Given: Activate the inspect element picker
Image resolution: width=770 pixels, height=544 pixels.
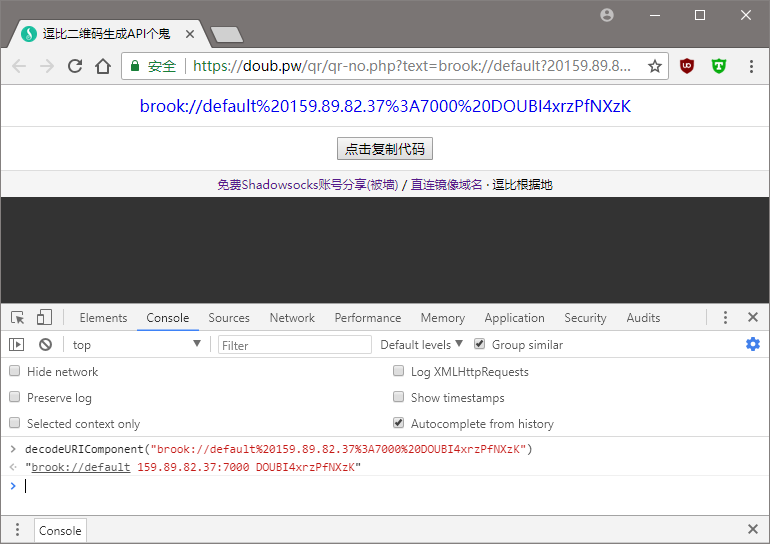Looking at the screenshot, I should (x=18, y=318).
